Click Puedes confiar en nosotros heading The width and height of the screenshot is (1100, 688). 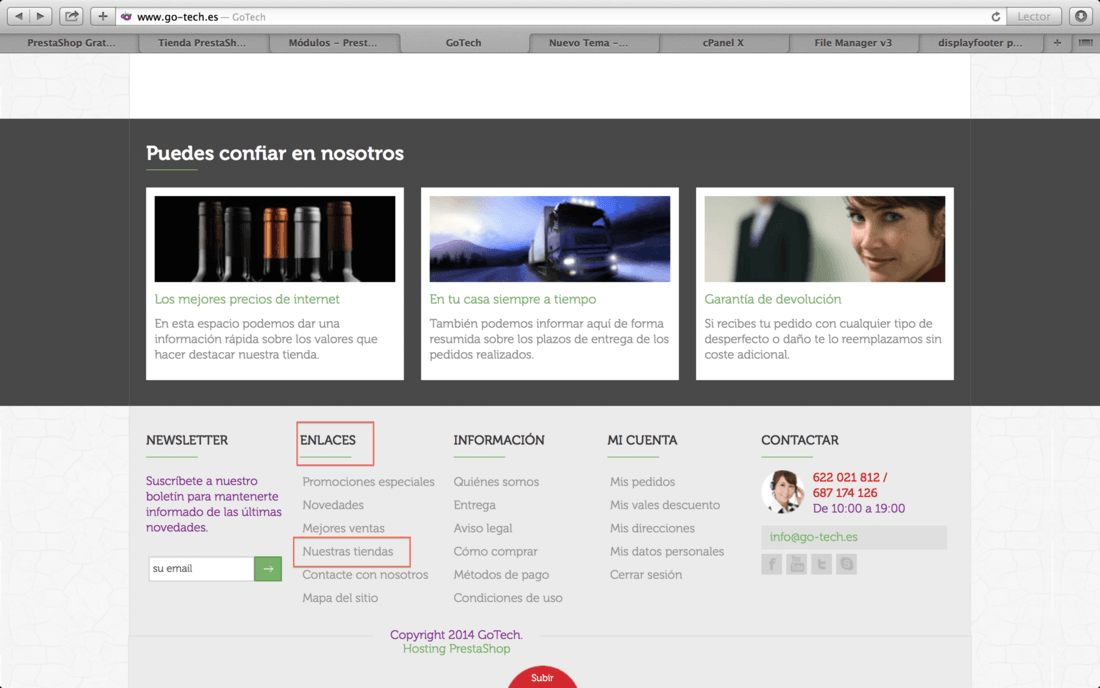[275, 153]
